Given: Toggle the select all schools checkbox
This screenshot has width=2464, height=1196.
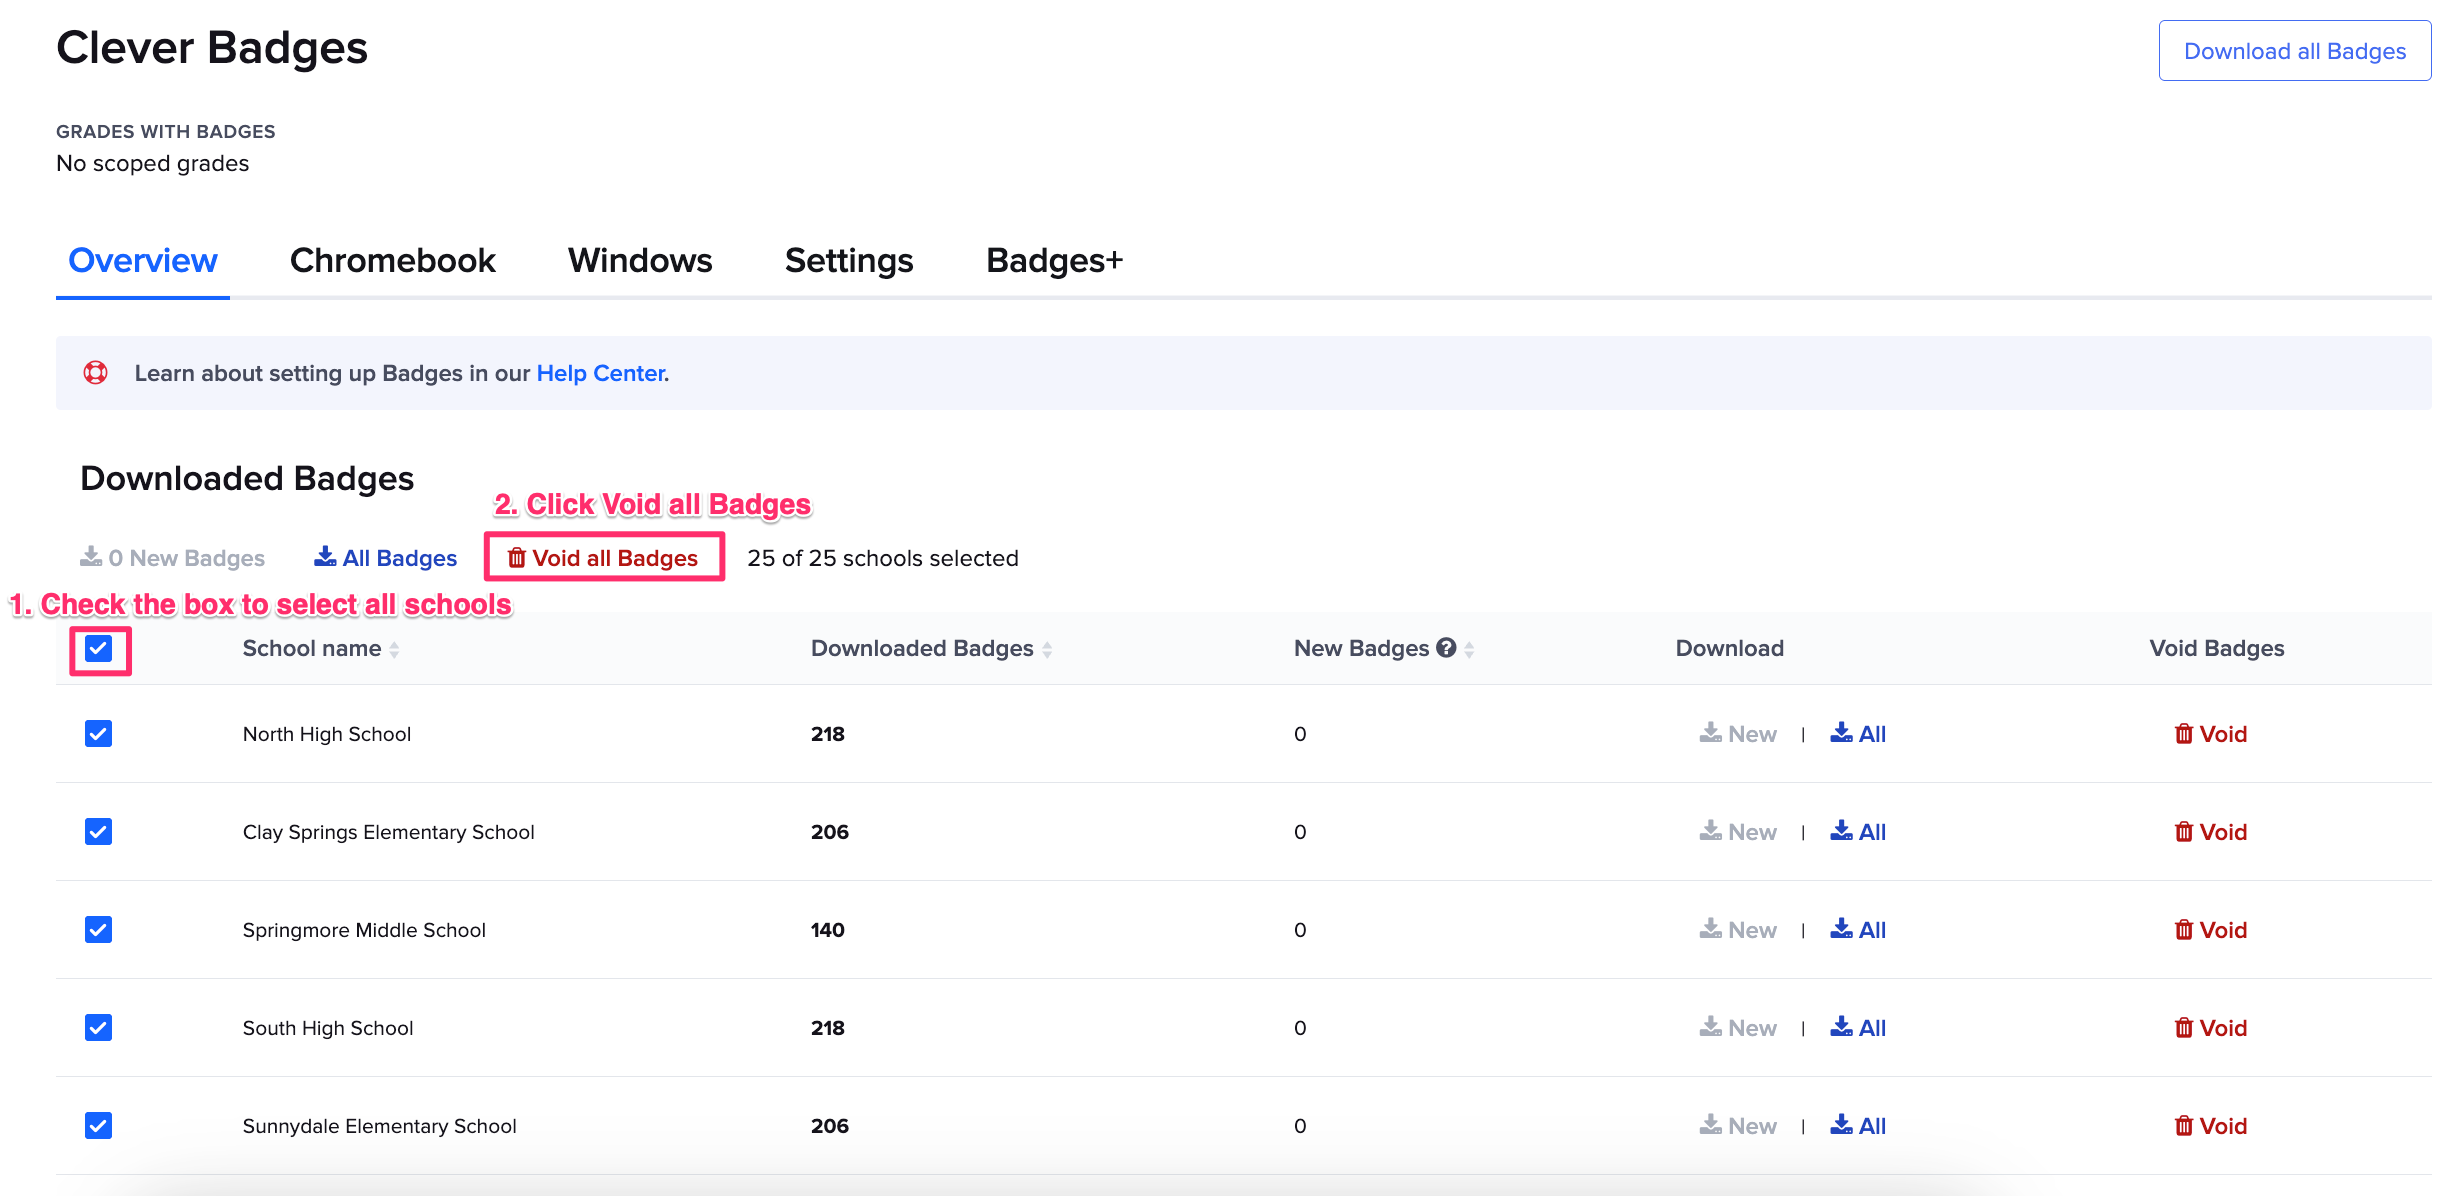Looking at the screenshot, I should coord(98,649).
